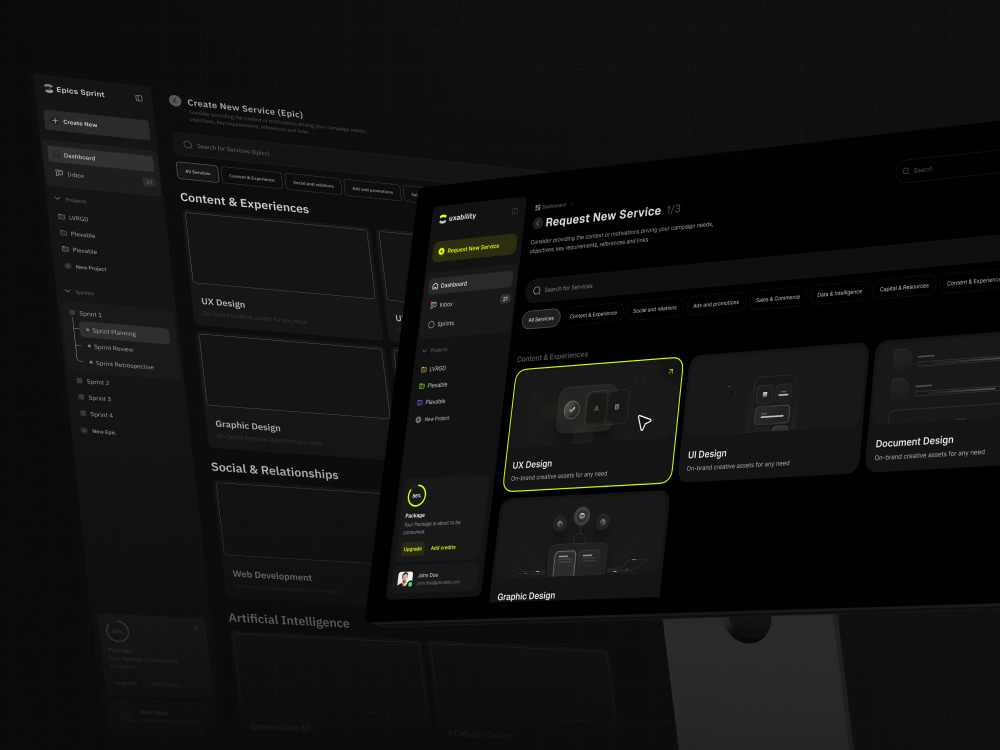Select Social and relations tab in Epics Sprint window
Image resolution: width=1000 pixels, height=750 pixels.
point(312,184)
